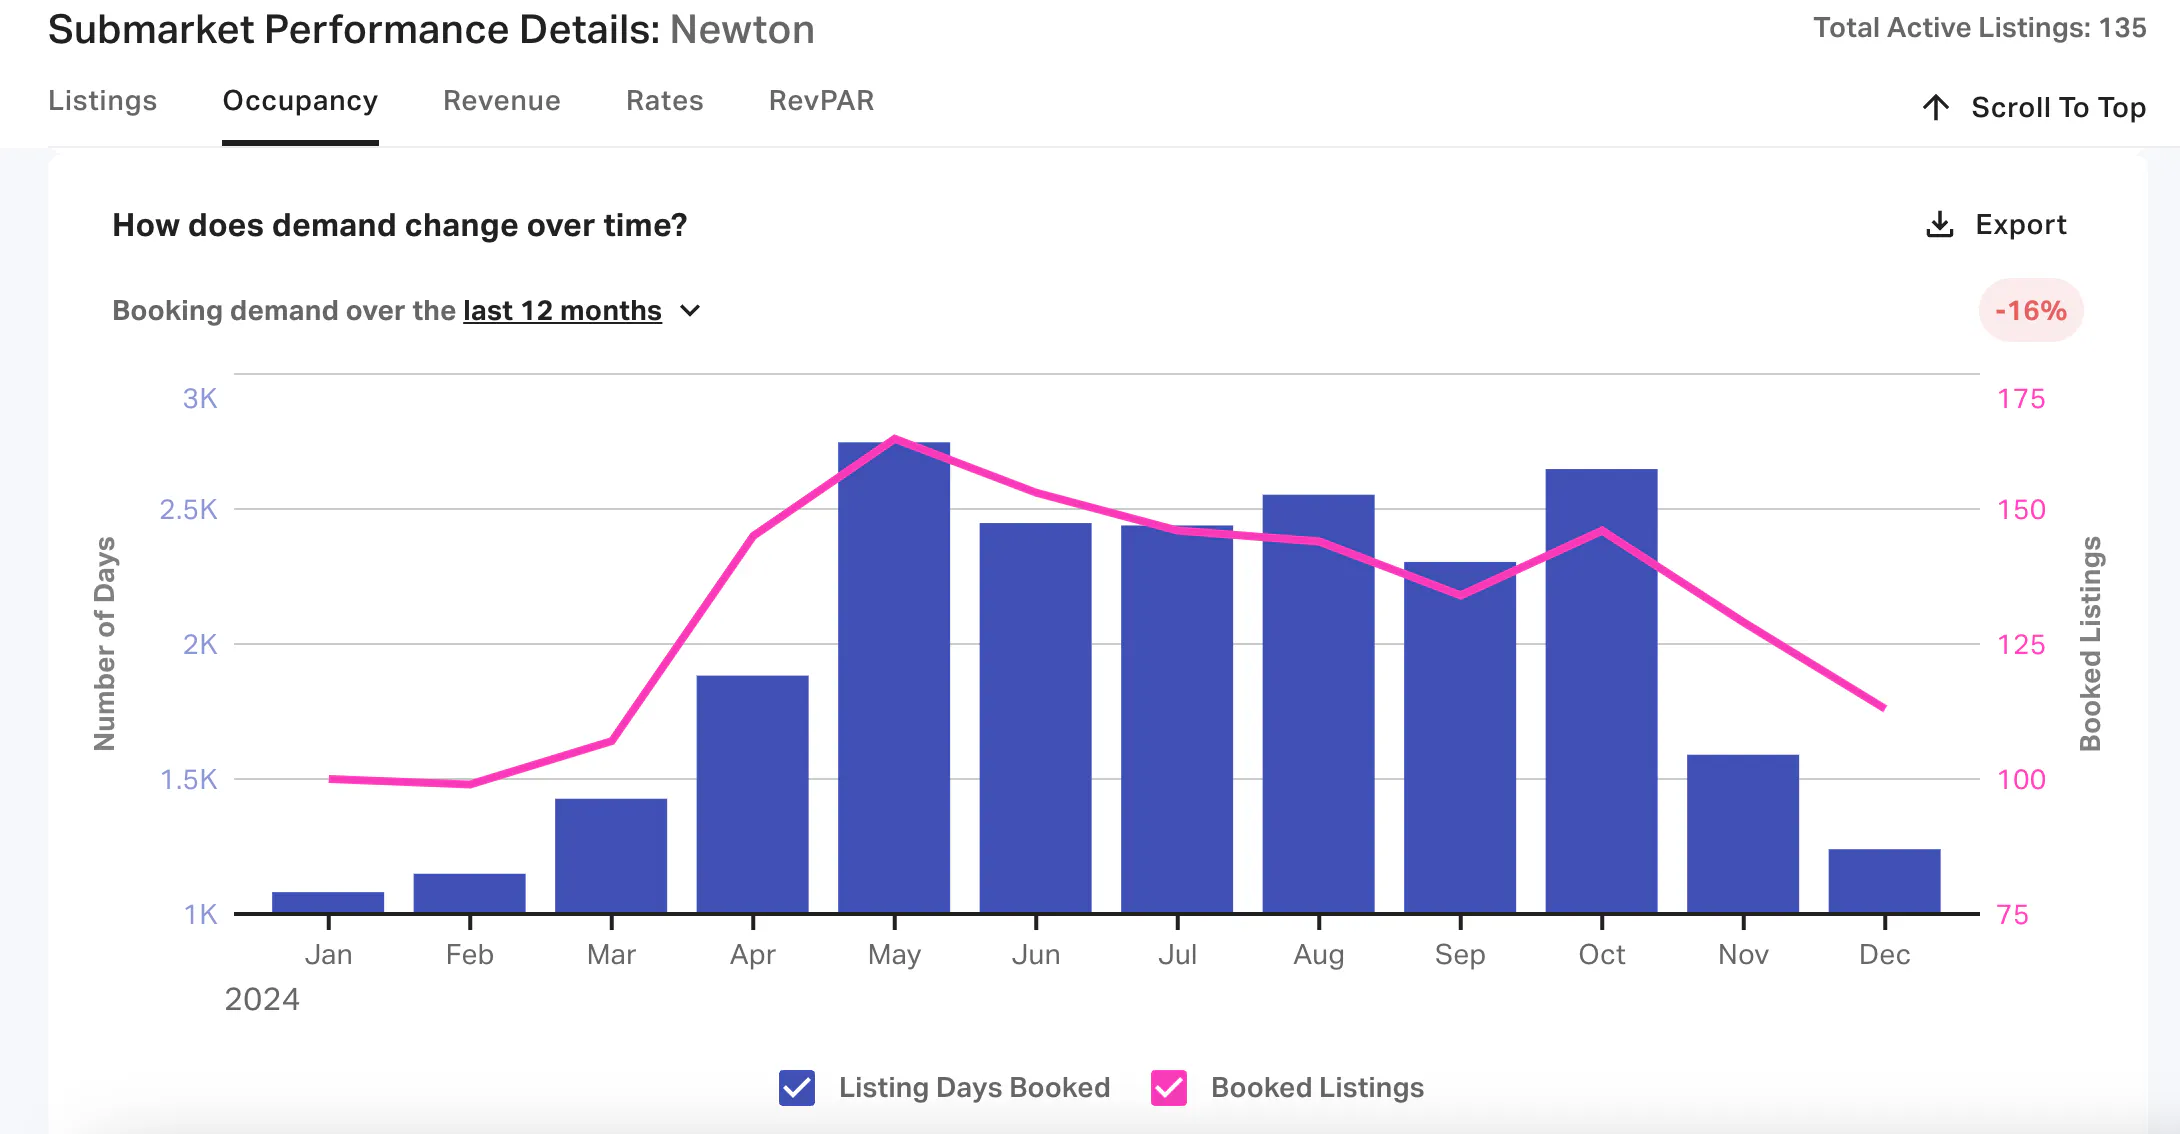The image size is (2180, 1134).
Task: Click the Export button label
Action: (2021, 225)
